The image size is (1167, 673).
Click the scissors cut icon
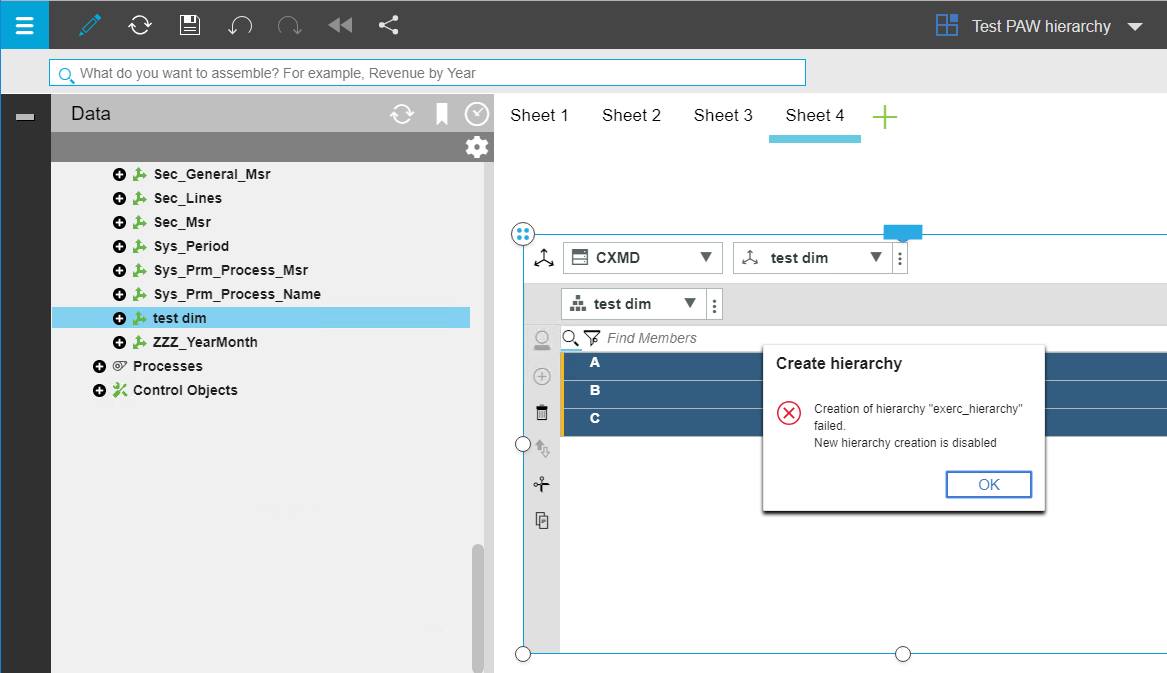[542, 485]
